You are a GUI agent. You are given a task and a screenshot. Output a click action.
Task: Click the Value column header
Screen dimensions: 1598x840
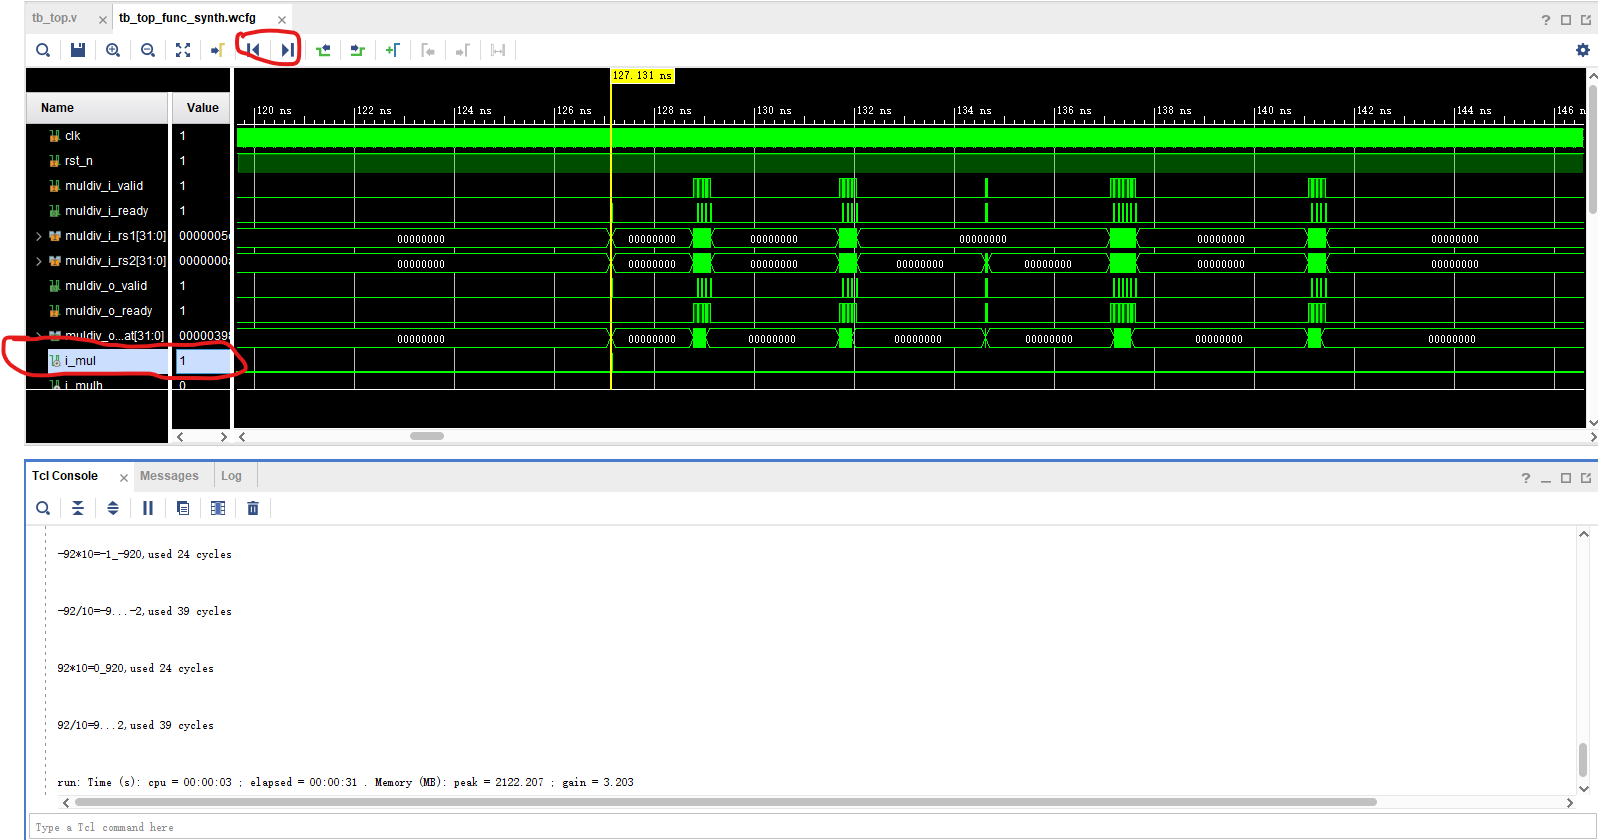coord(202,108)
